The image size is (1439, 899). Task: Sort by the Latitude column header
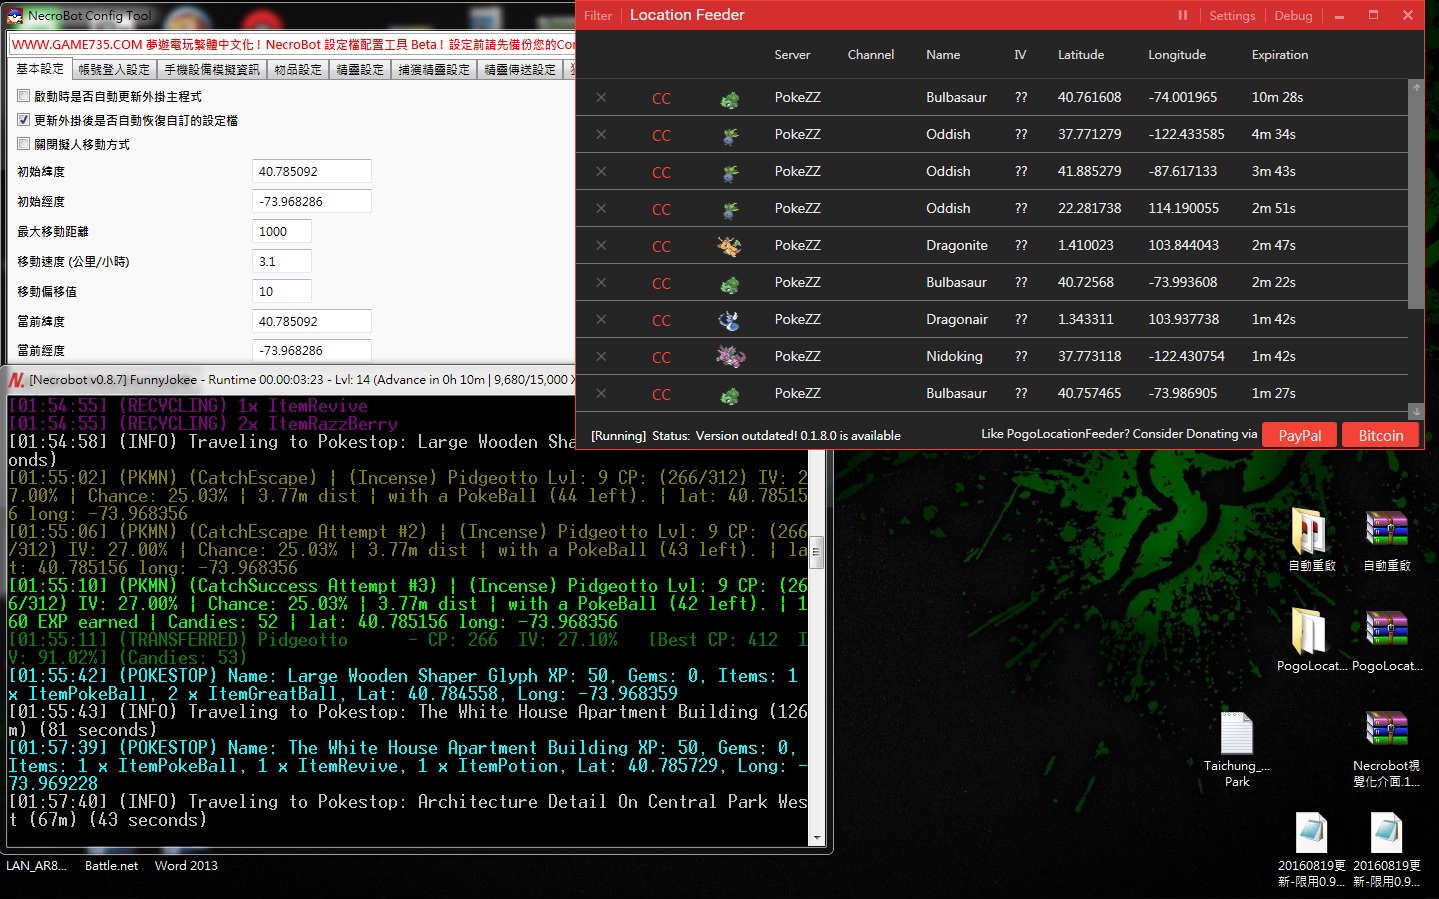[x=1081, y=55]
